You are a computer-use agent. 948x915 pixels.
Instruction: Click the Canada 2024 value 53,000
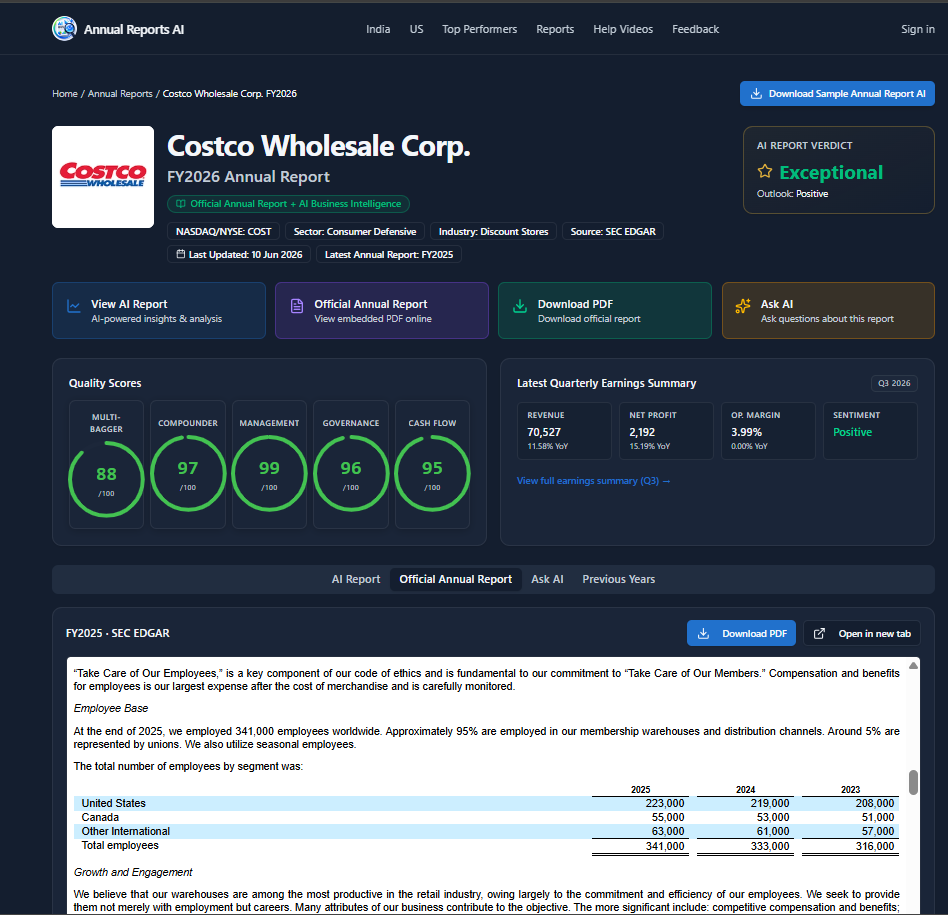(x=773, y=818)
